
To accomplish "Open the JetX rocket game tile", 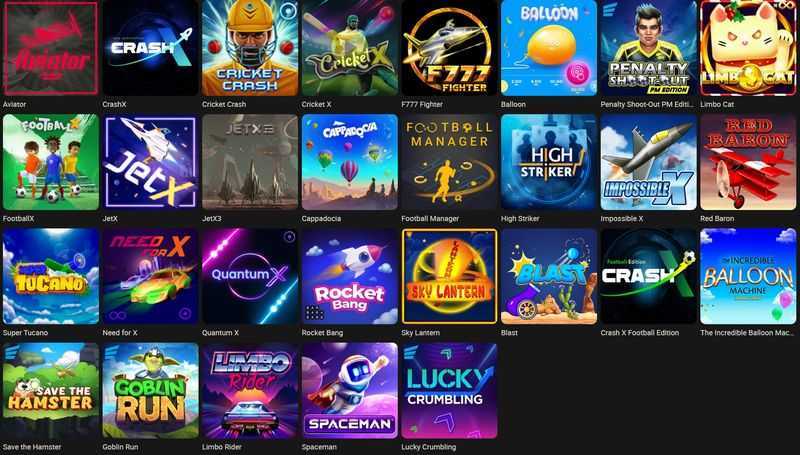I will [150, 162].
